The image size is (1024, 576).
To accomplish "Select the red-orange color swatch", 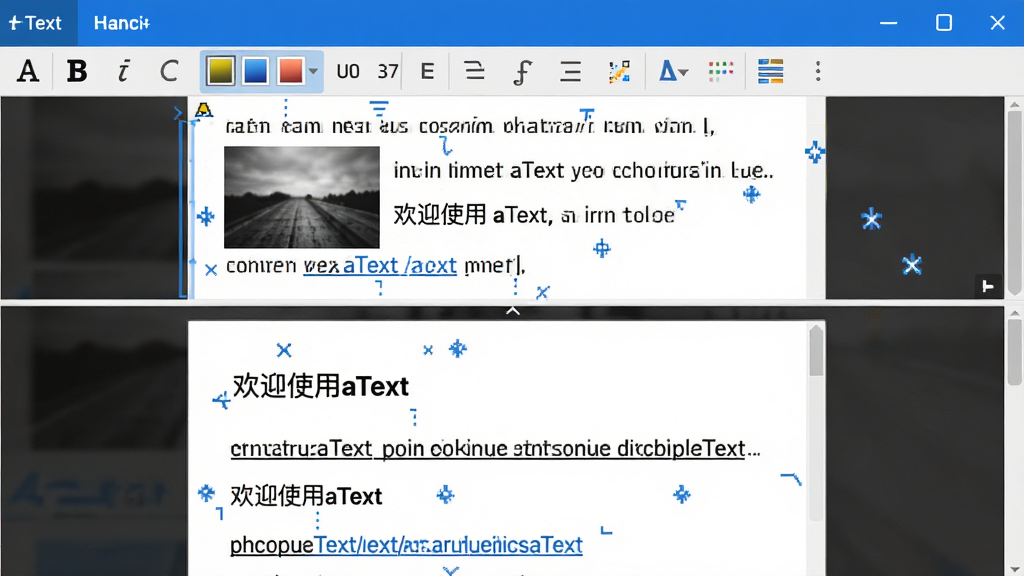I will click(x=290, y=71).
